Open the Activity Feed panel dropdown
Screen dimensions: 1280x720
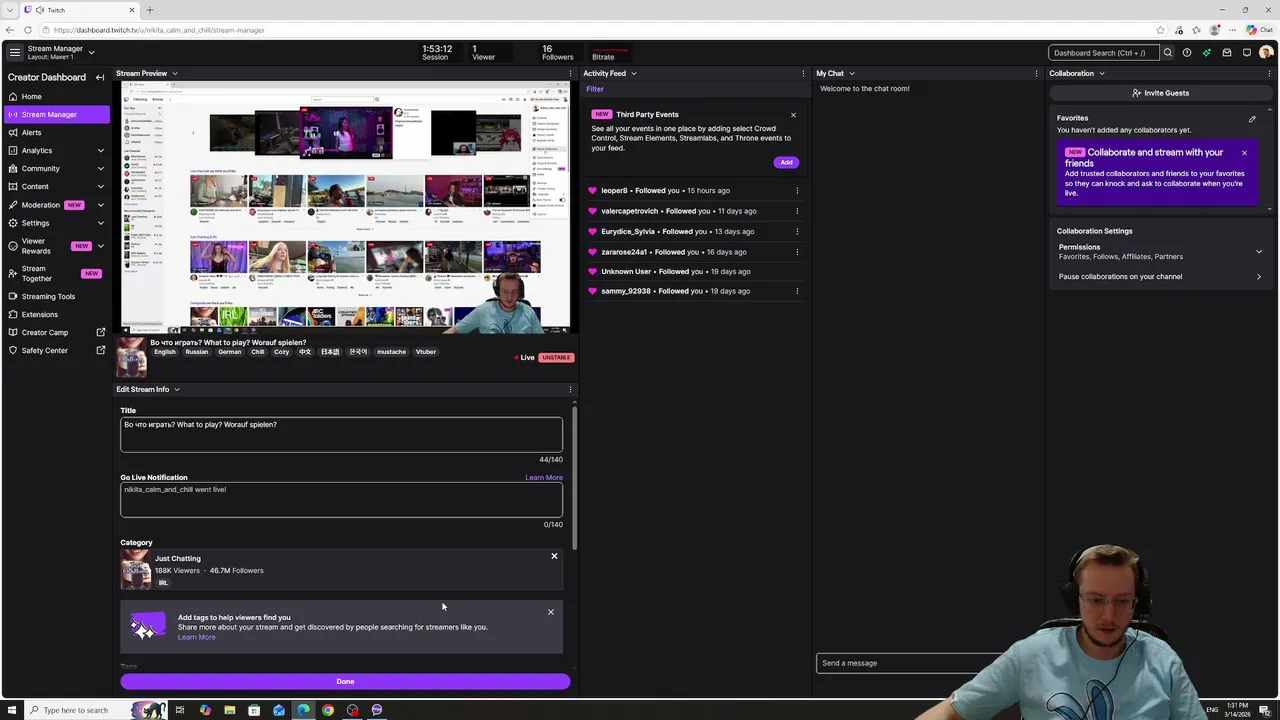pos(634,73)
